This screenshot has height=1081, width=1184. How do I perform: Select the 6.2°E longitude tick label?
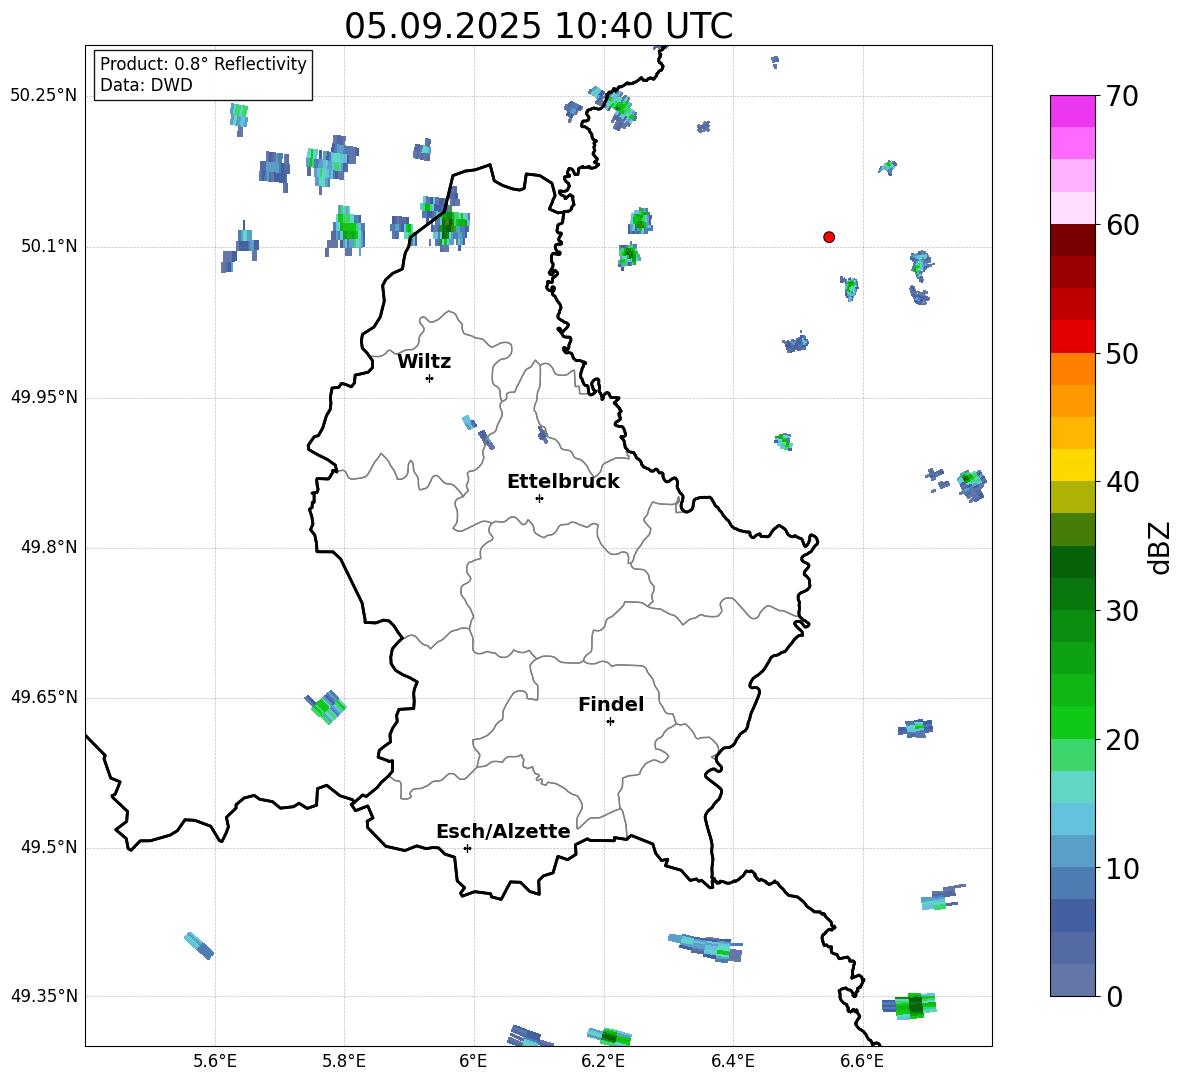603,1061
